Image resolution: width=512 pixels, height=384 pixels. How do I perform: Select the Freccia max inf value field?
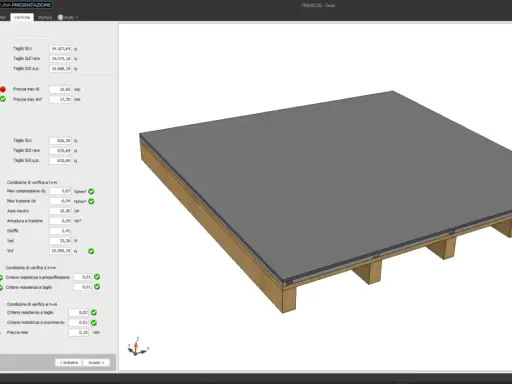click(61, 99)
